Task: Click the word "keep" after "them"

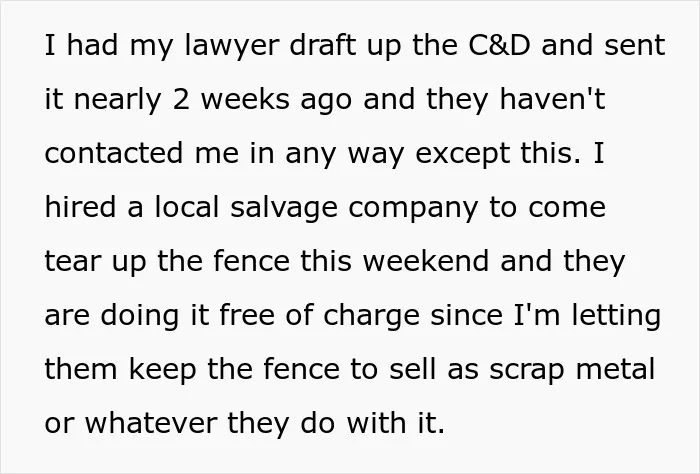Action: point(163,371)
